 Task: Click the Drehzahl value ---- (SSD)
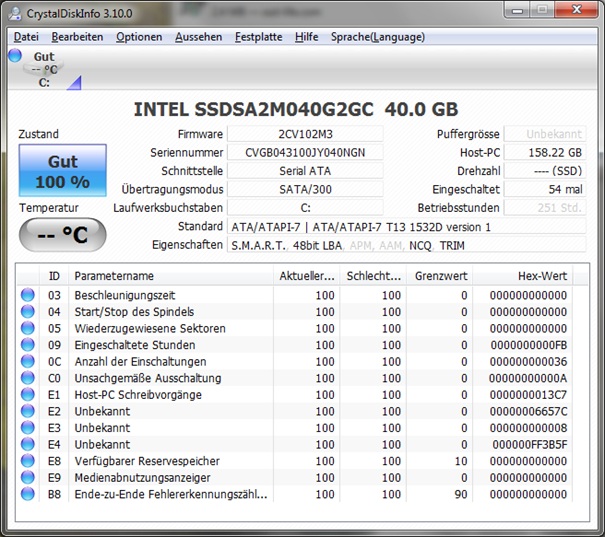tap(545, 171)
